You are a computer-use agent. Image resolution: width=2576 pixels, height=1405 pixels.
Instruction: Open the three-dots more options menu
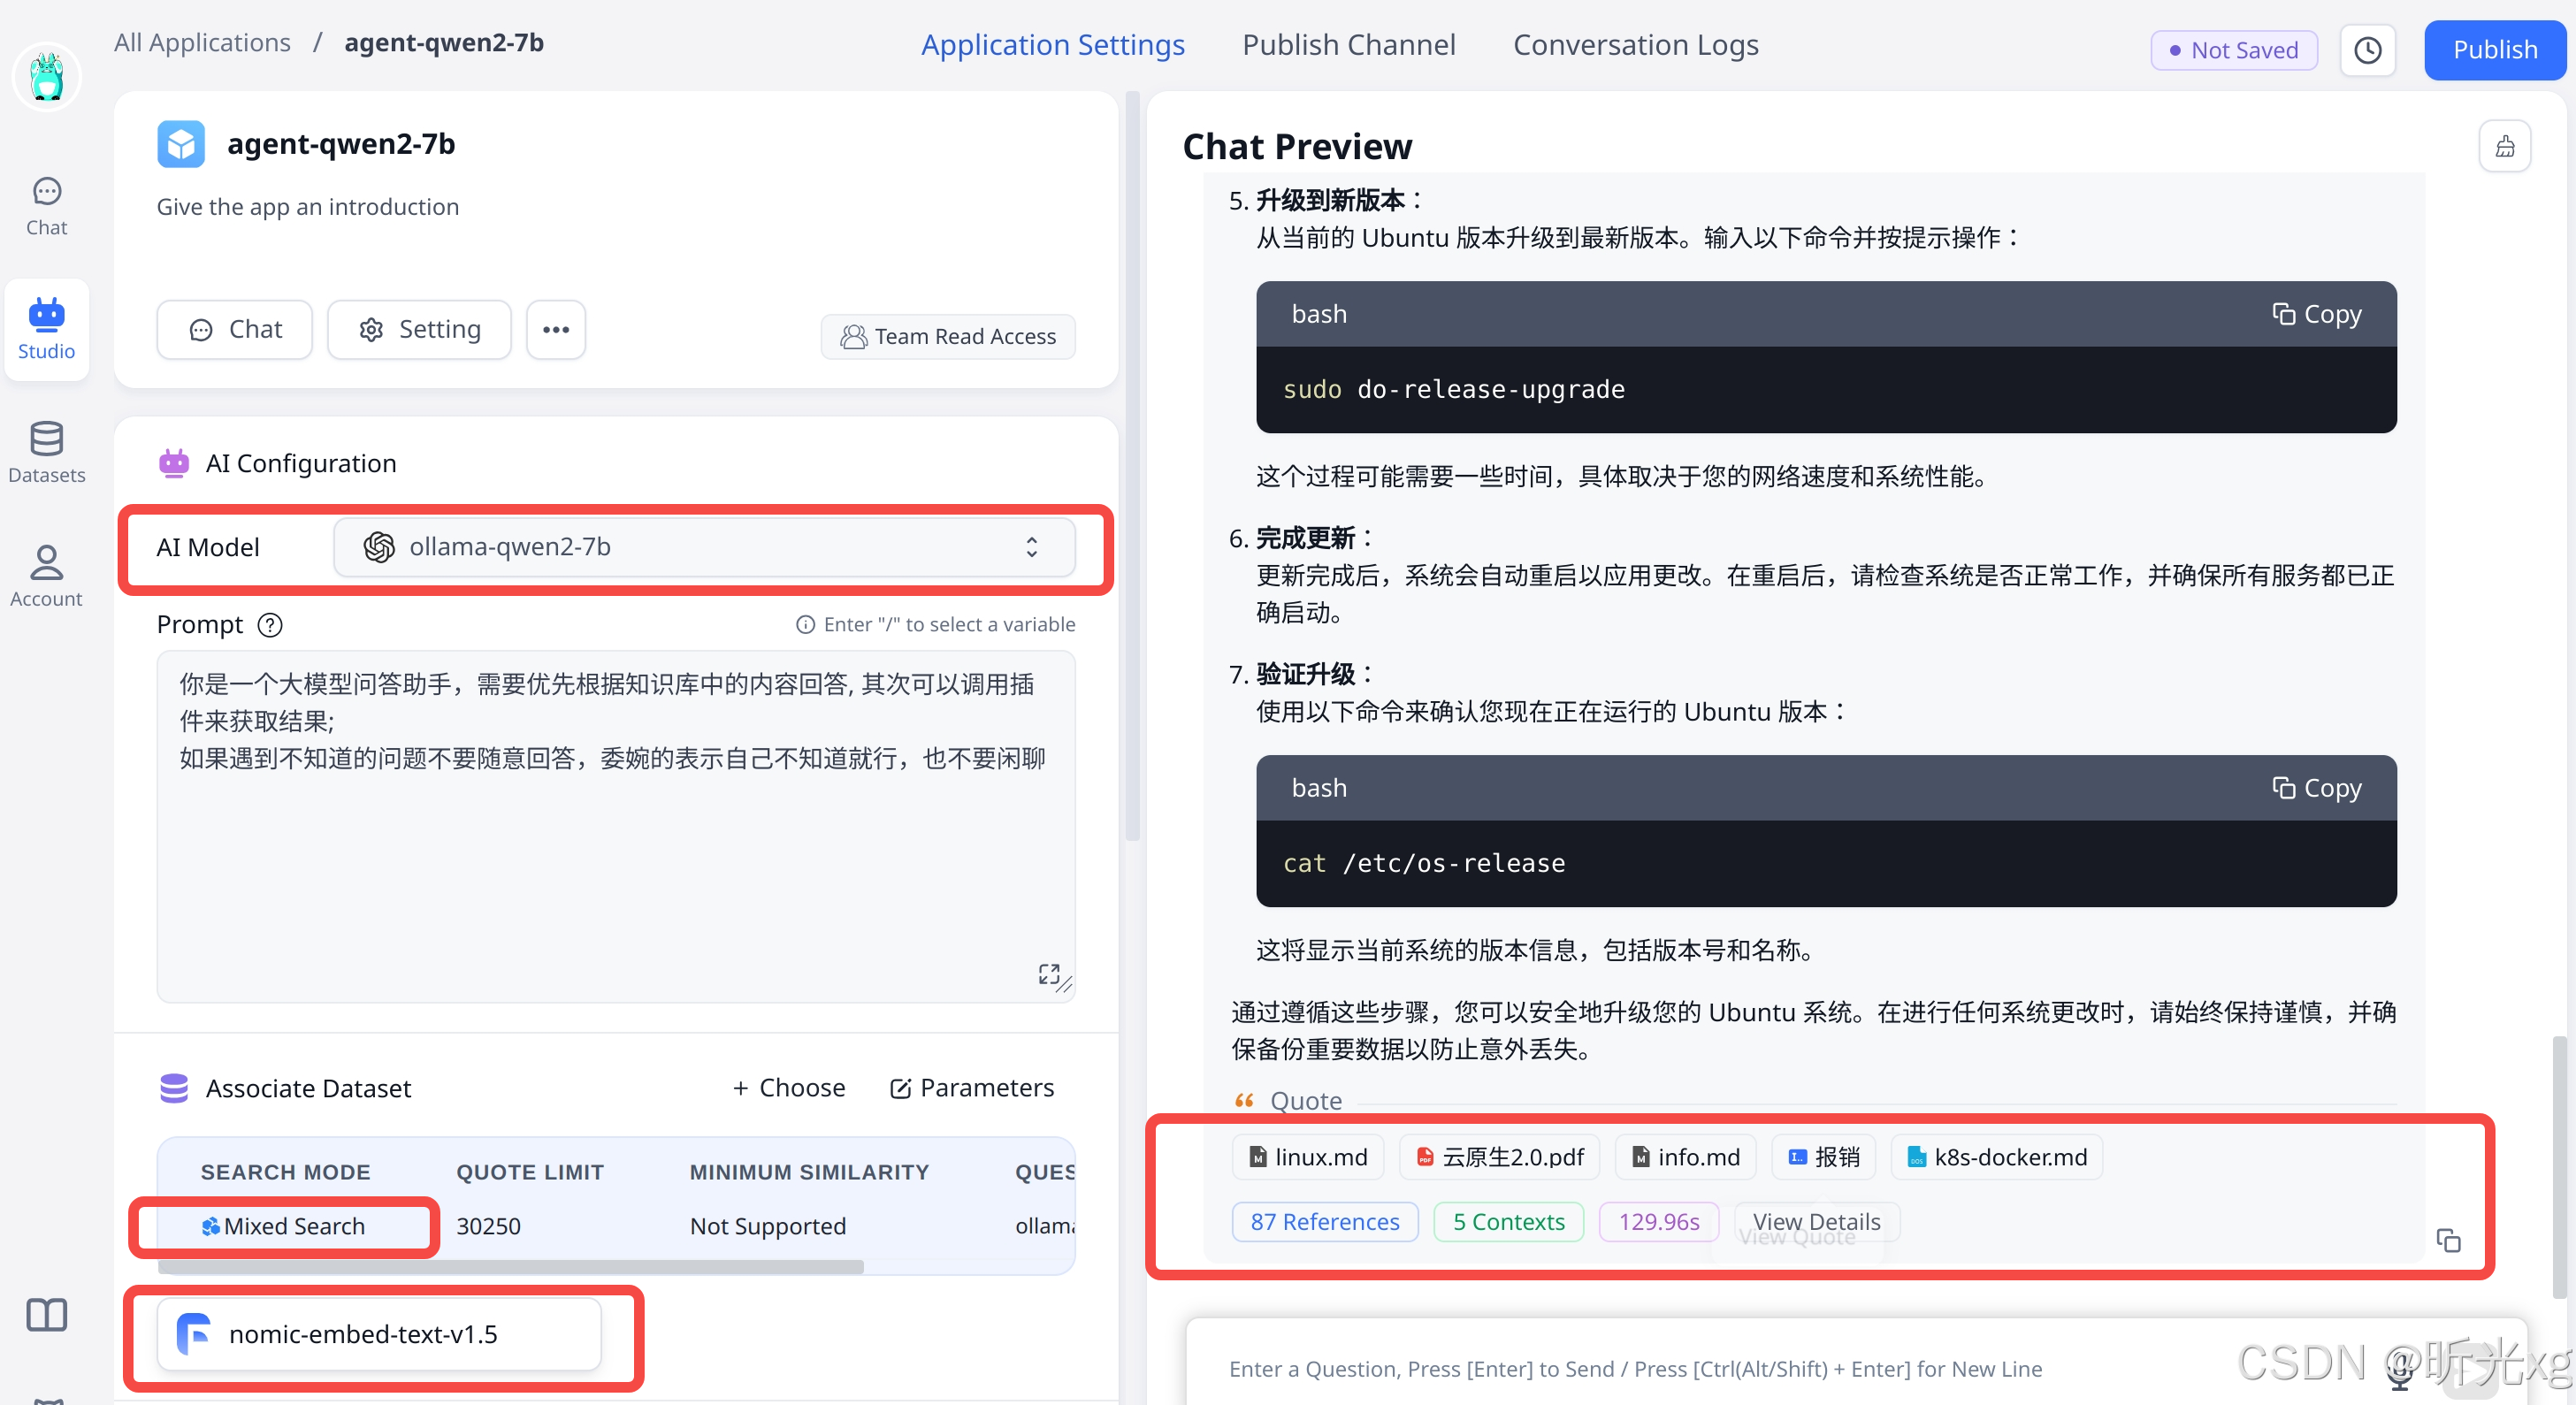coord(556,330)
